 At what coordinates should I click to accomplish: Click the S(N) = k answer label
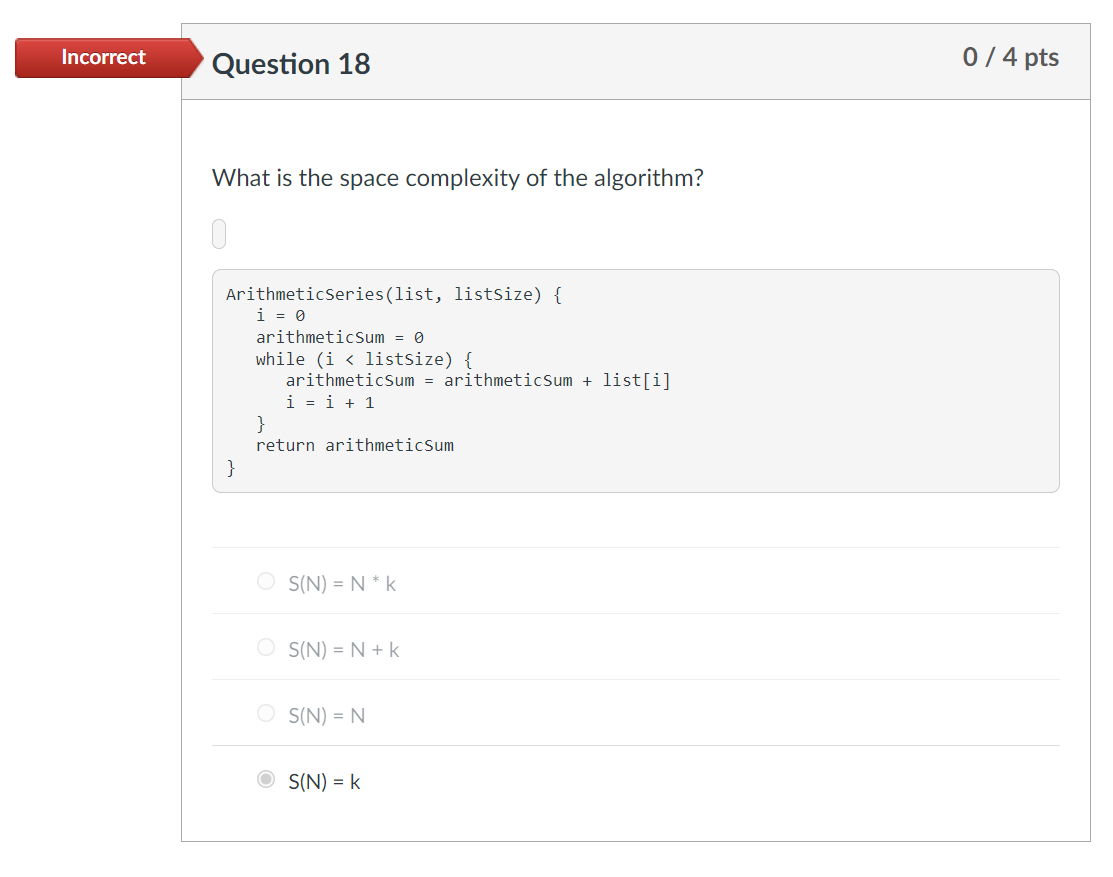click(324, 781)
